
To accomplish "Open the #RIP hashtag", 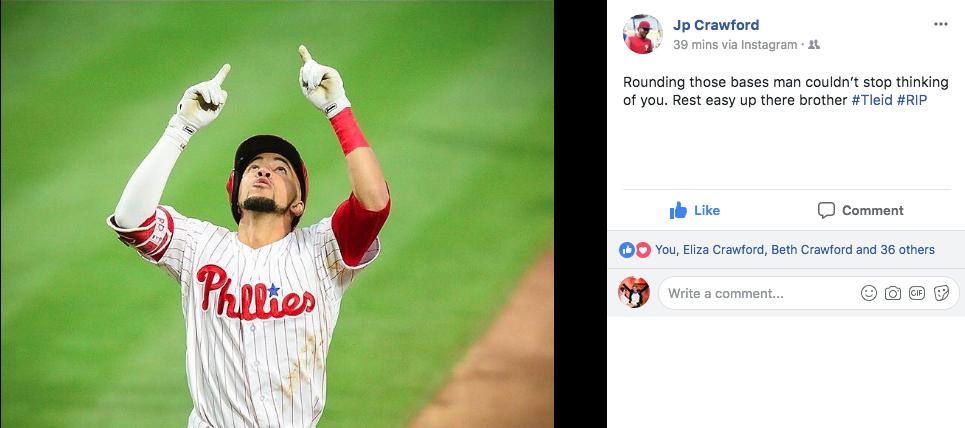I will coord(911,100).
